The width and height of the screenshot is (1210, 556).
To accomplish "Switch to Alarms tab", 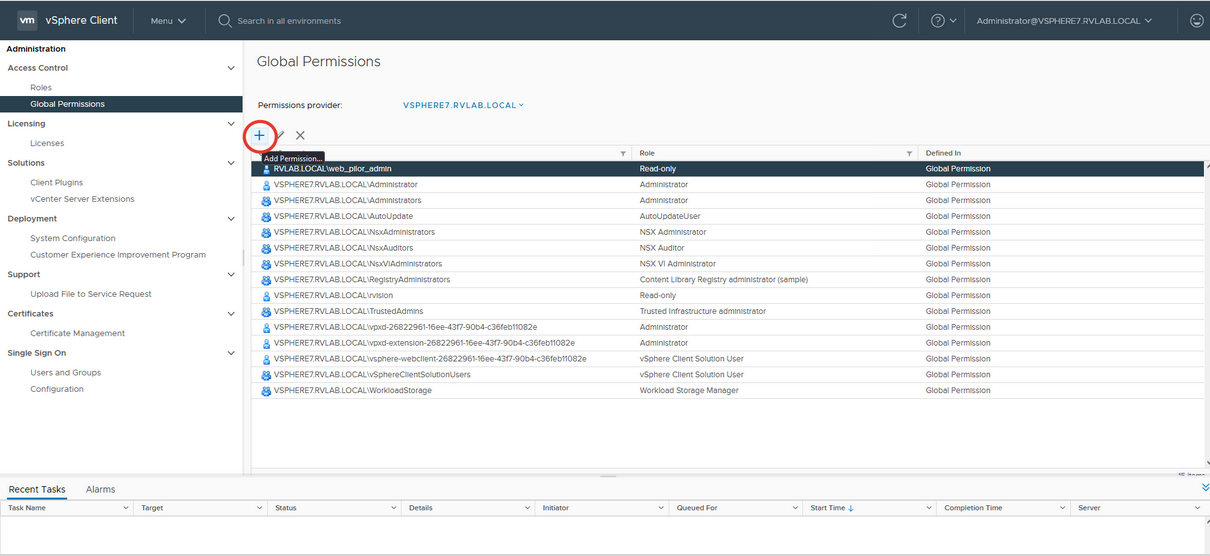I will (100, 489).
